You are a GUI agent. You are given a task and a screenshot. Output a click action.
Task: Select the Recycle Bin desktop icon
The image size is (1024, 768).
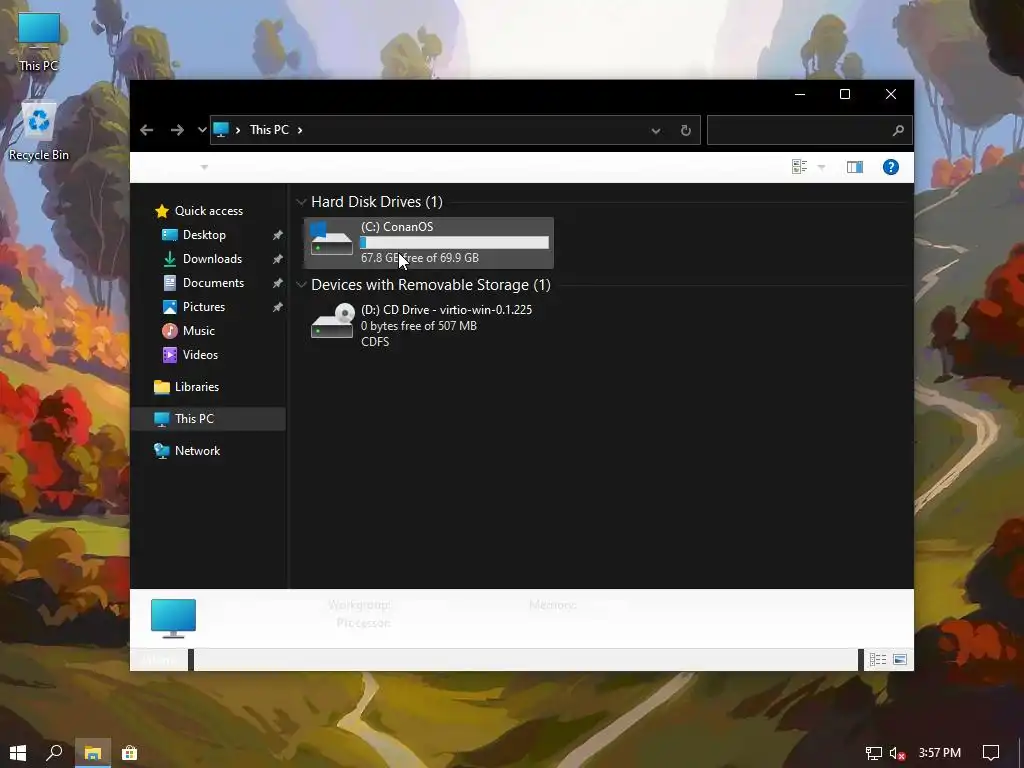(x=39, y=131)
